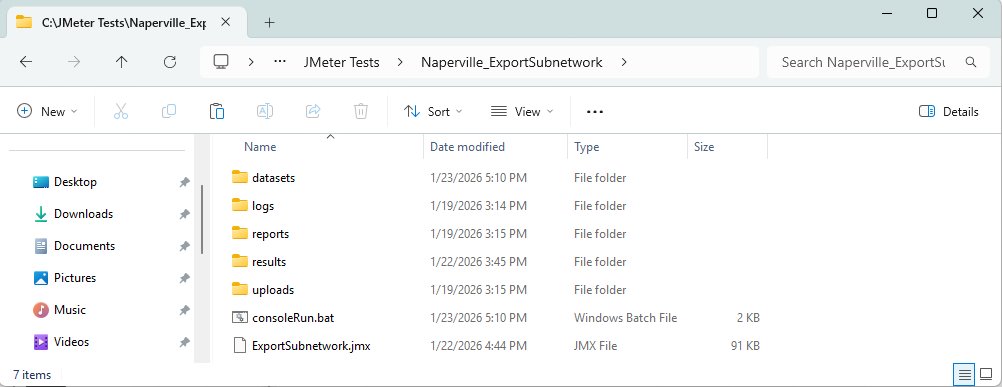Select the results folder icon
Viewport: 1002px width, 387px height.
(x=240, y=261)
